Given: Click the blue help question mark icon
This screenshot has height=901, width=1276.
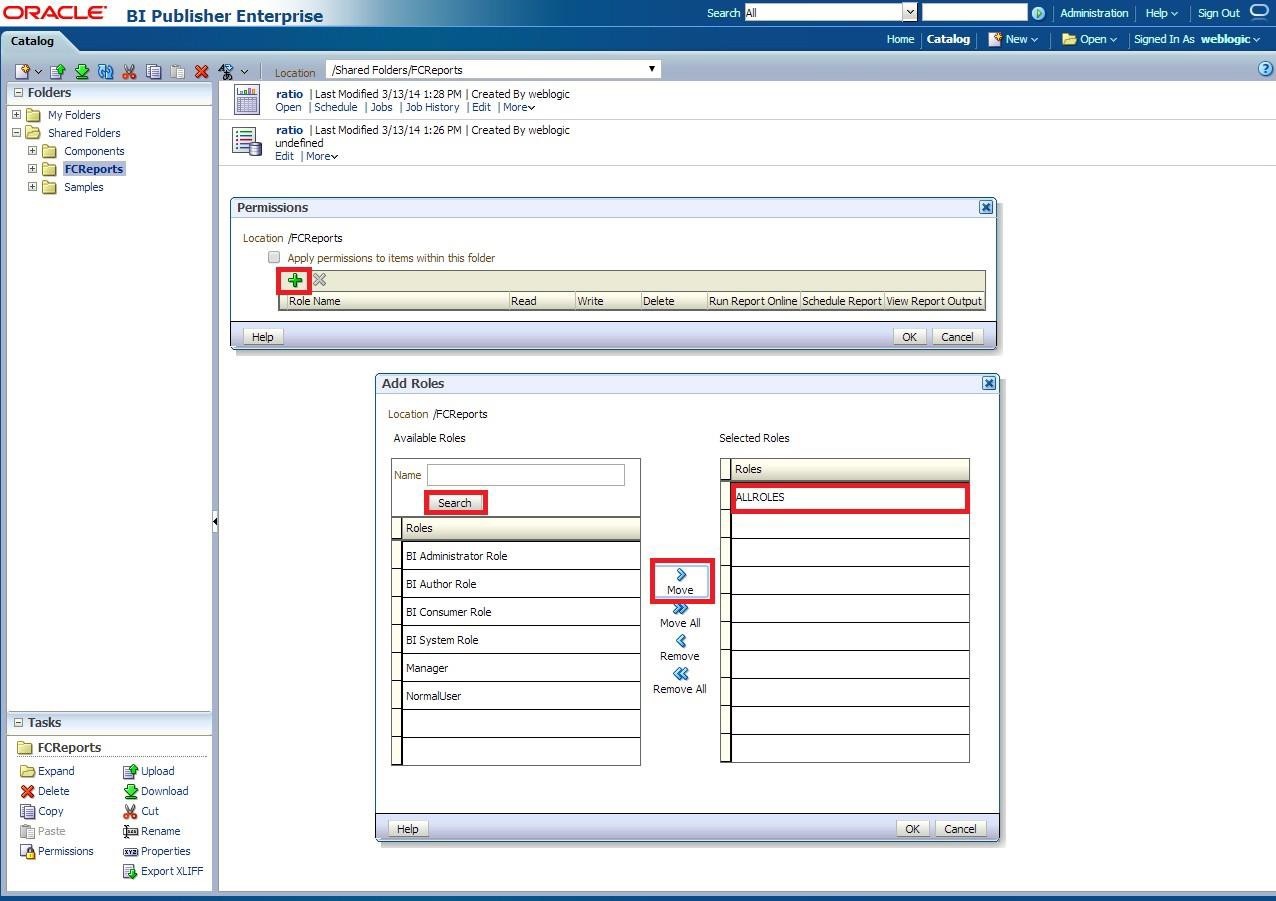Looking at the screenshot, I should pyautogui.click(x=1266, y=69).
